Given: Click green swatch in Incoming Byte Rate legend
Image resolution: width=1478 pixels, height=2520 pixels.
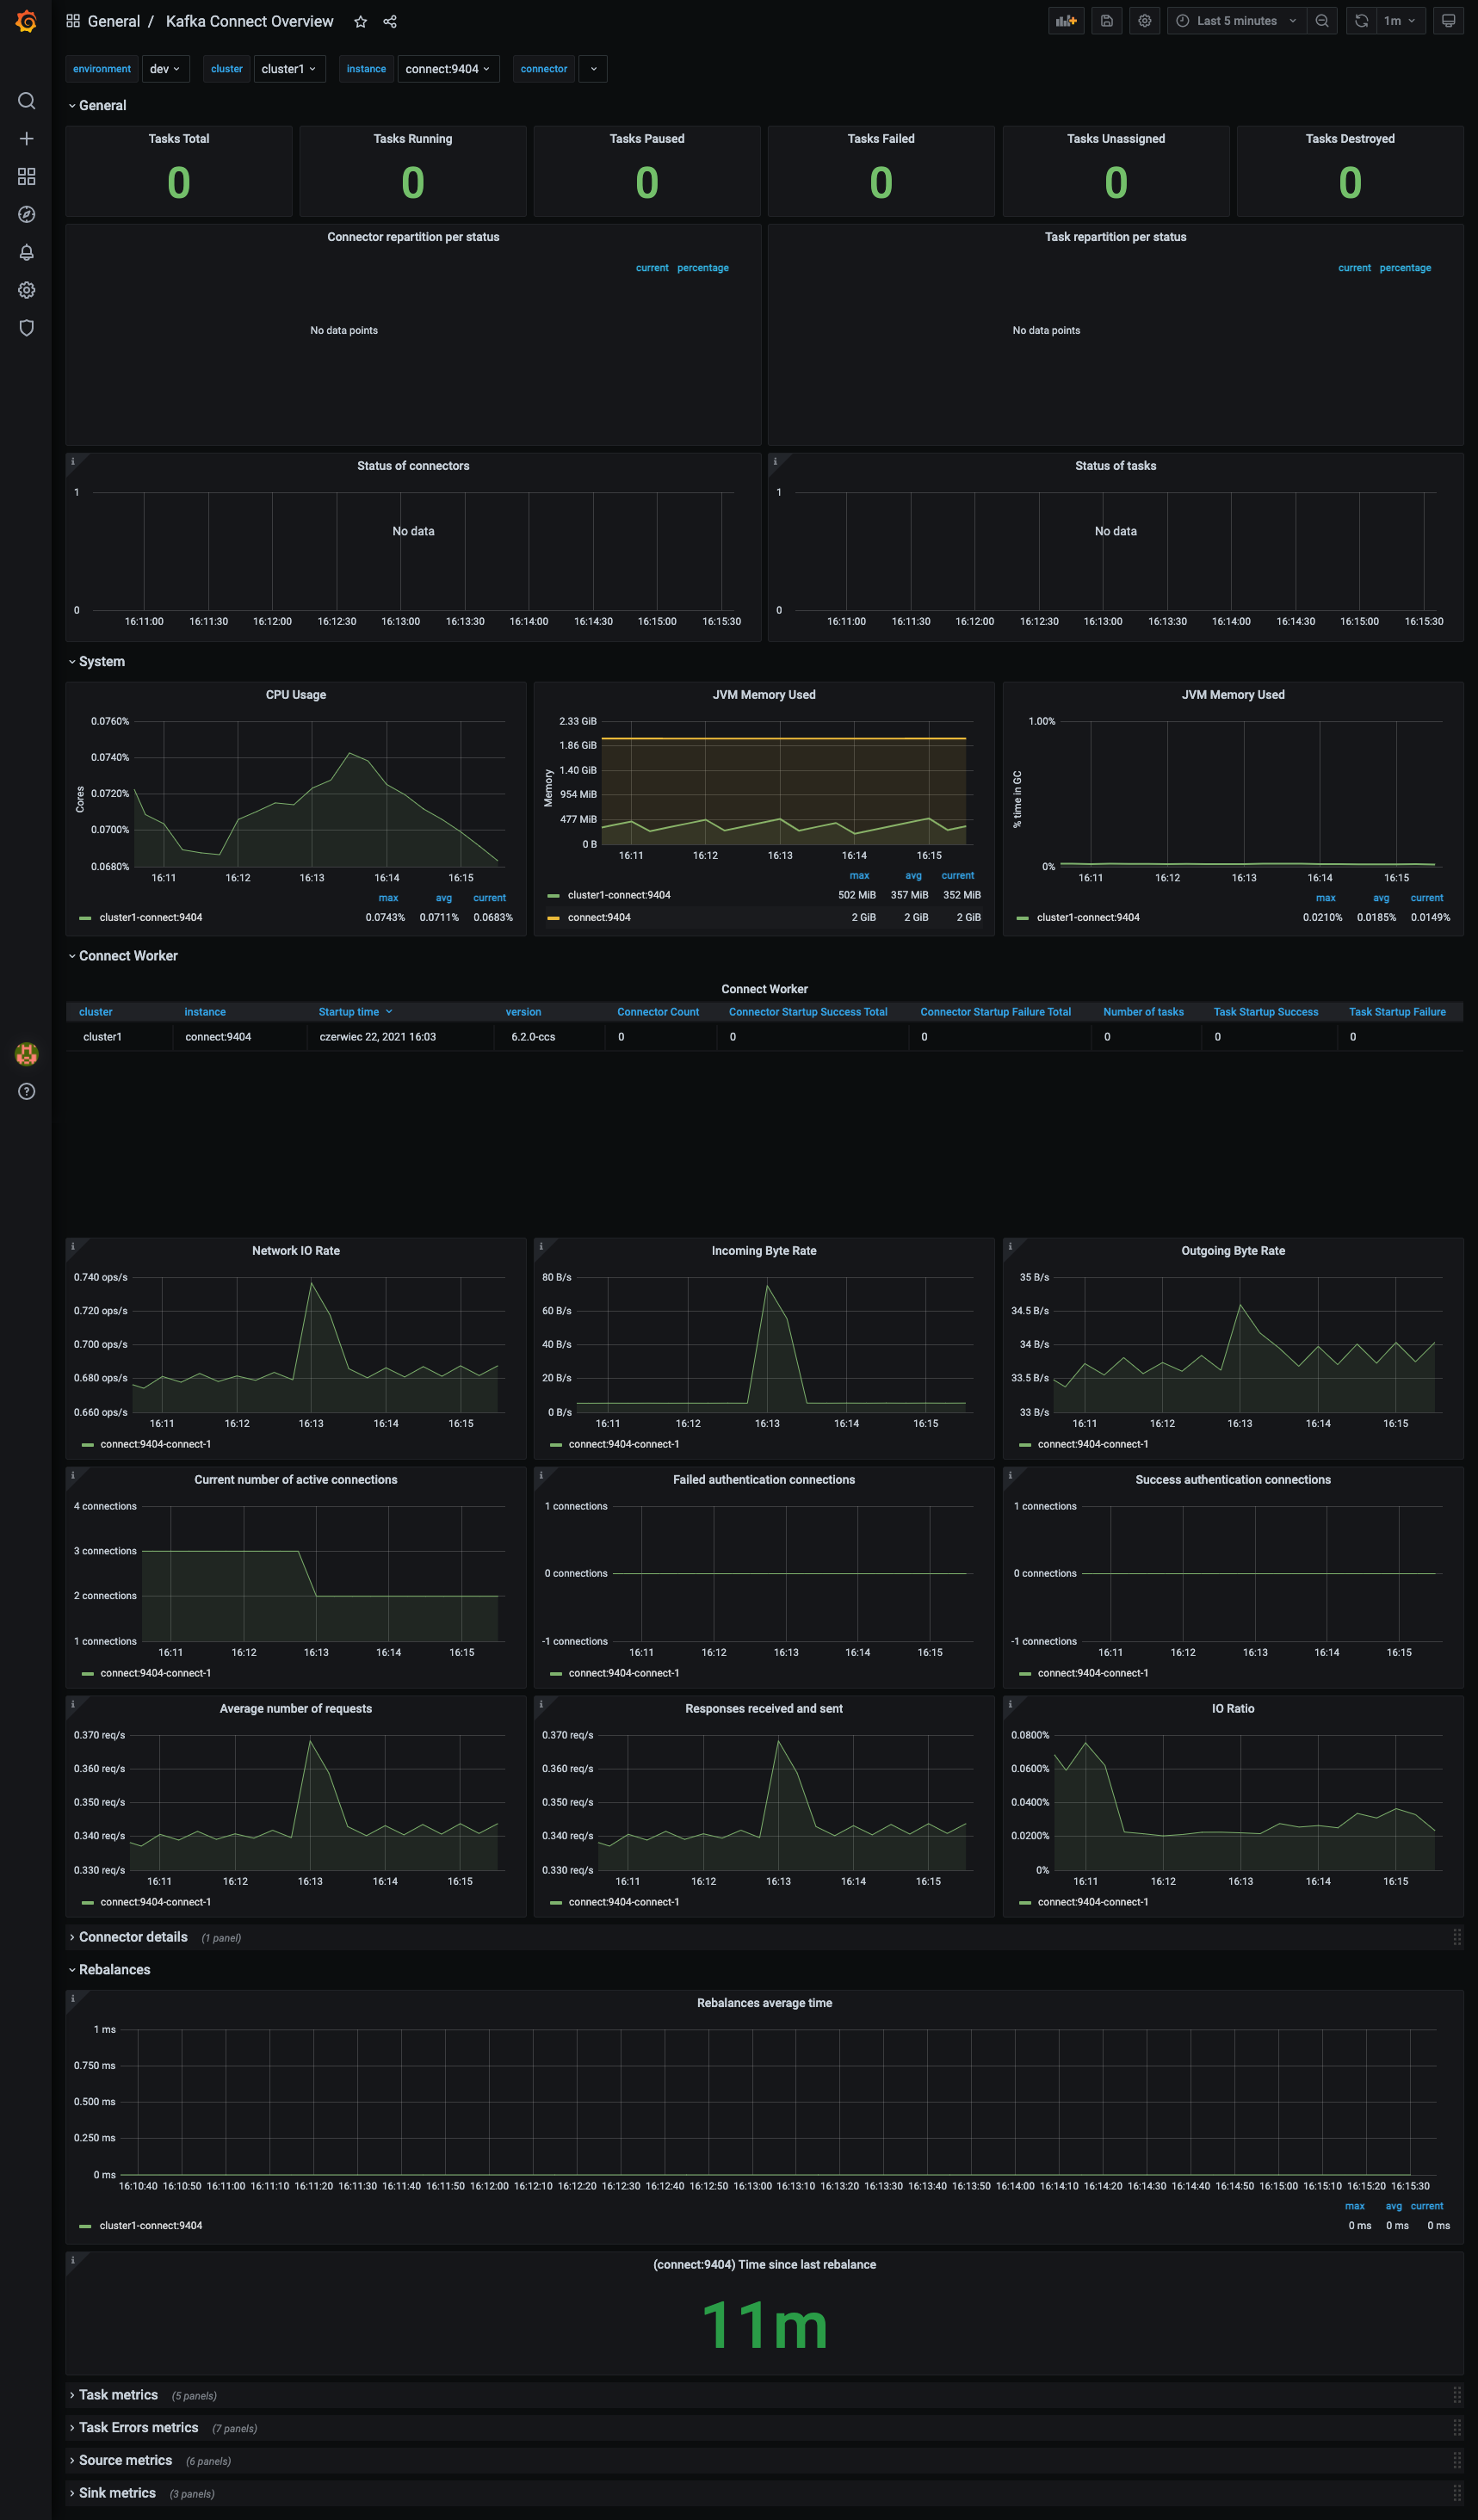Looking at the screenshot, I should 556,1444.
